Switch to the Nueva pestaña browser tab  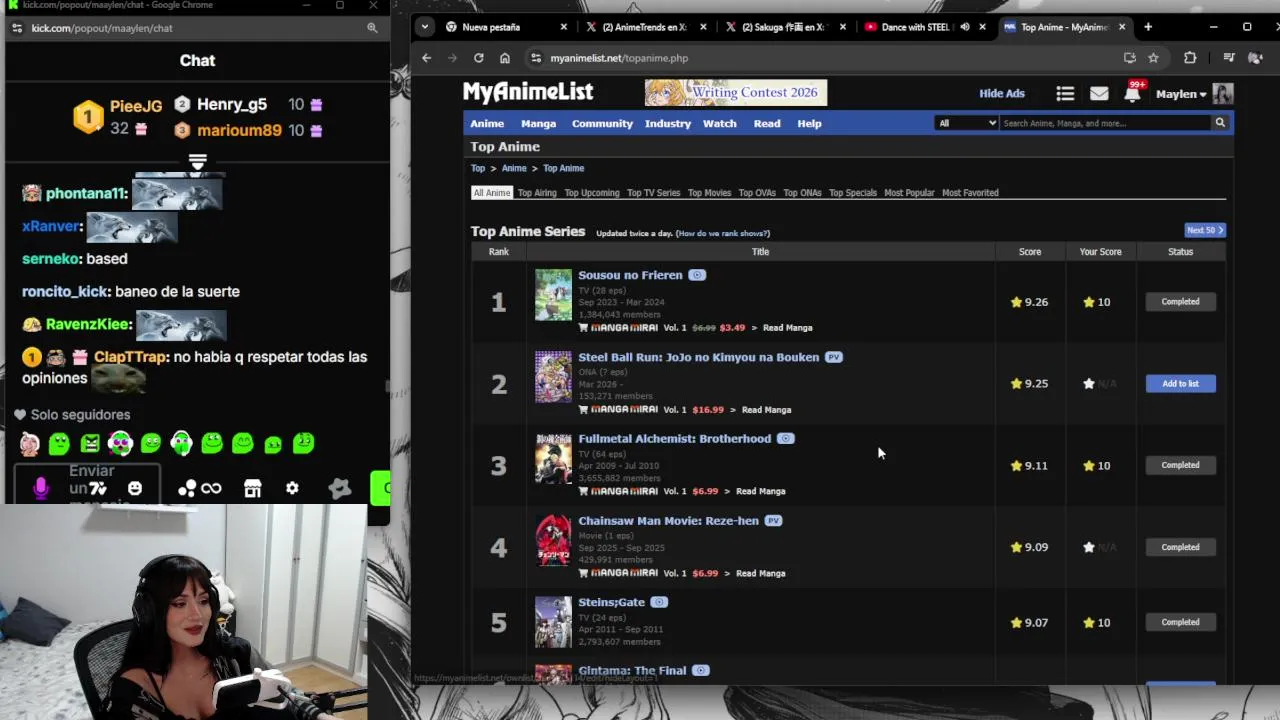[505, 27]
